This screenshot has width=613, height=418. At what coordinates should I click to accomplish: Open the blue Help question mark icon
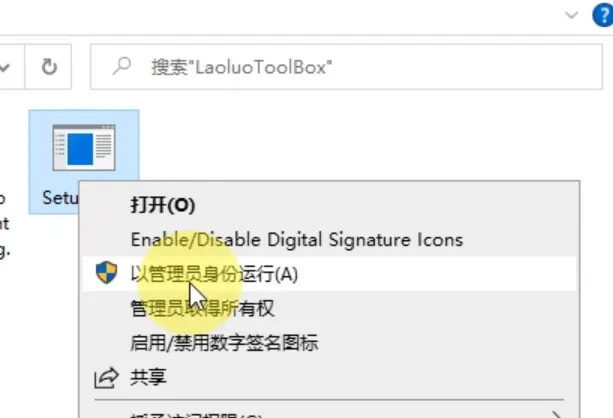(603, 16)
